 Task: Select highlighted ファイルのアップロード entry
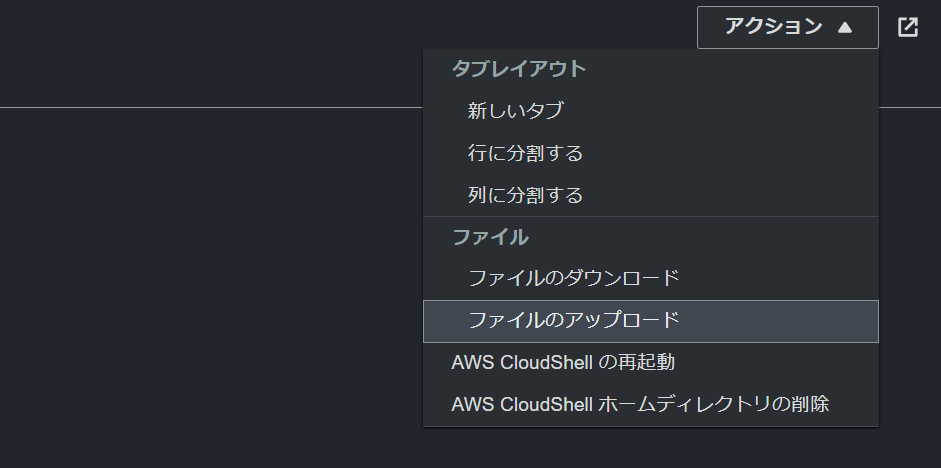pos(651,321)
